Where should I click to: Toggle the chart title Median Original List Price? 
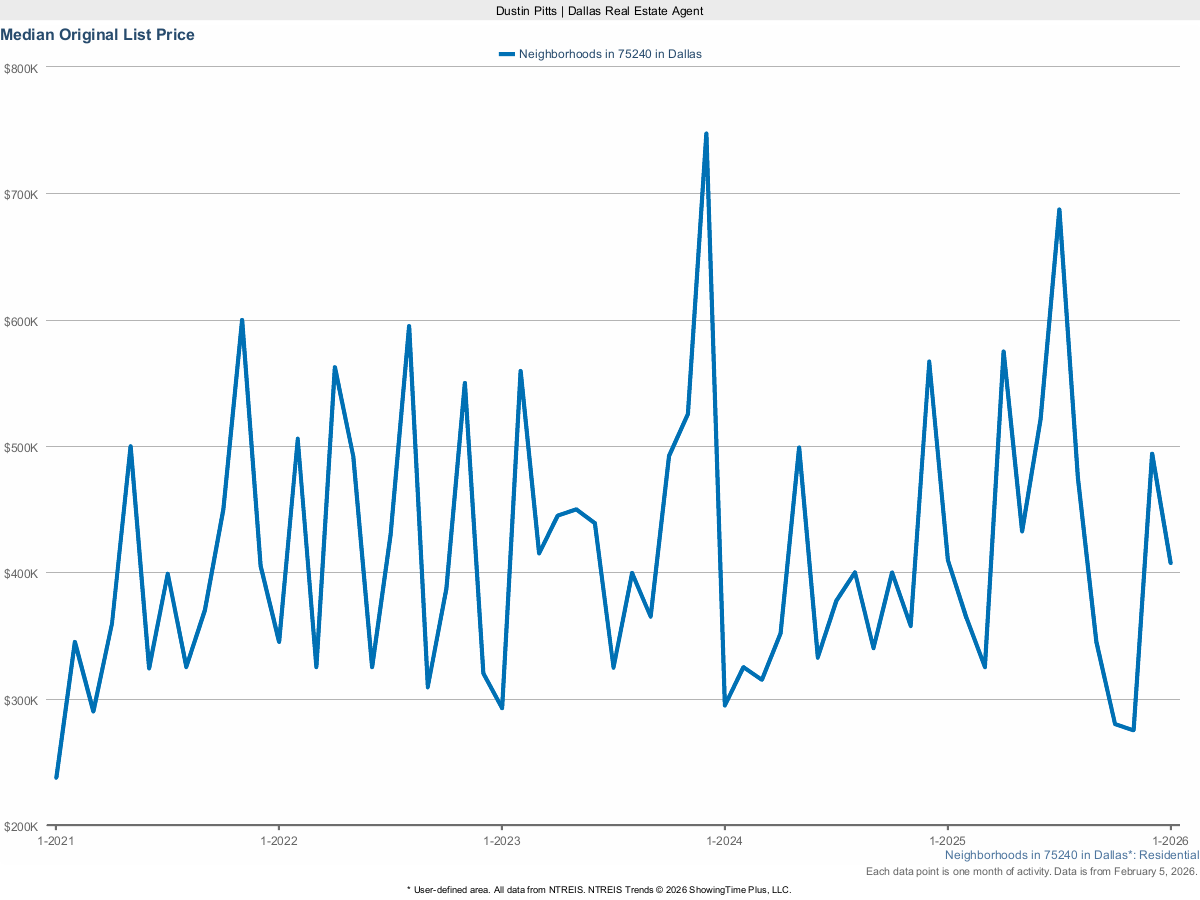pyautogui.click(x=98, y=34)
